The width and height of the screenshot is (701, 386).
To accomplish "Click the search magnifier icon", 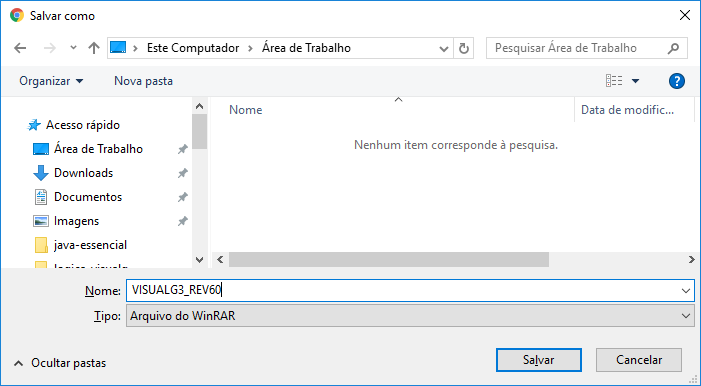I will pyautogui.click(x=673, y=48).
